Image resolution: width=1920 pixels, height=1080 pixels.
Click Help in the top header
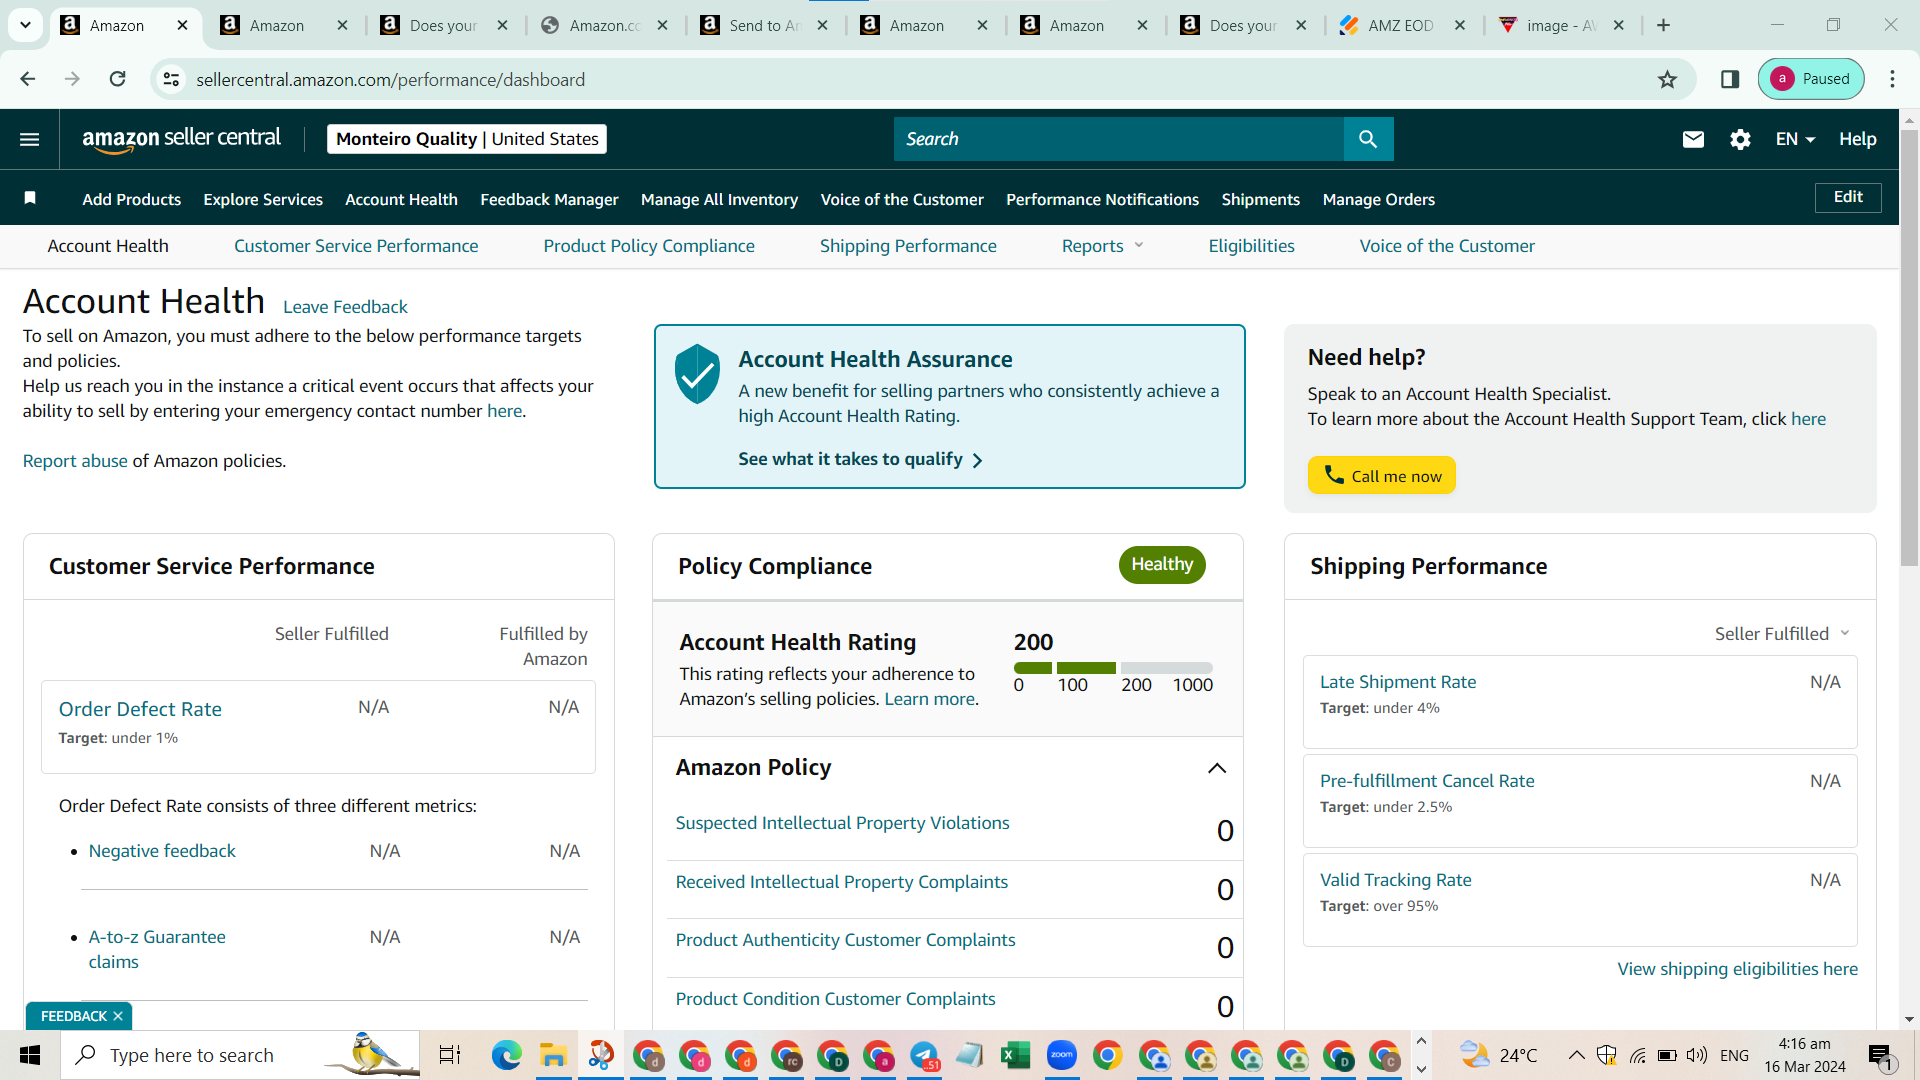coord(1858,139)
